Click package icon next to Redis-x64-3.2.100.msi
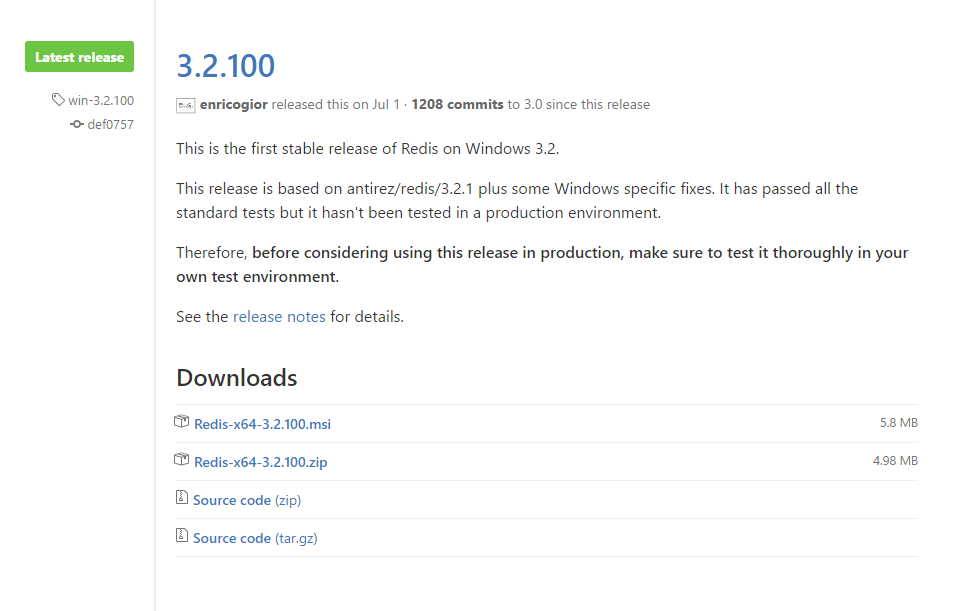The width and height of the screenshot is (979, 611). point(182,422)
